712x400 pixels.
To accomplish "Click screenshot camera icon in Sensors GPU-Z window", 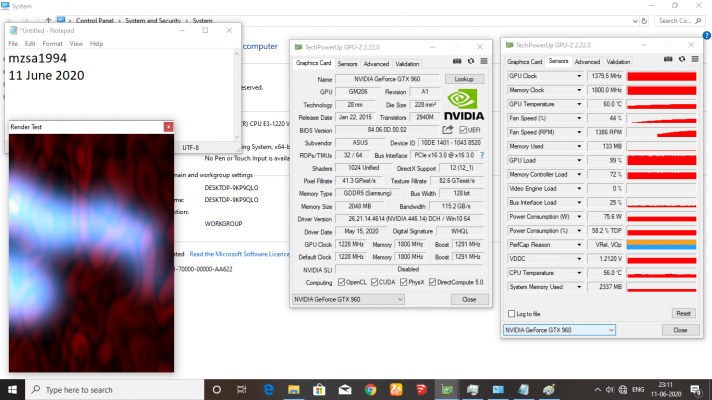I will click(668, 59).
